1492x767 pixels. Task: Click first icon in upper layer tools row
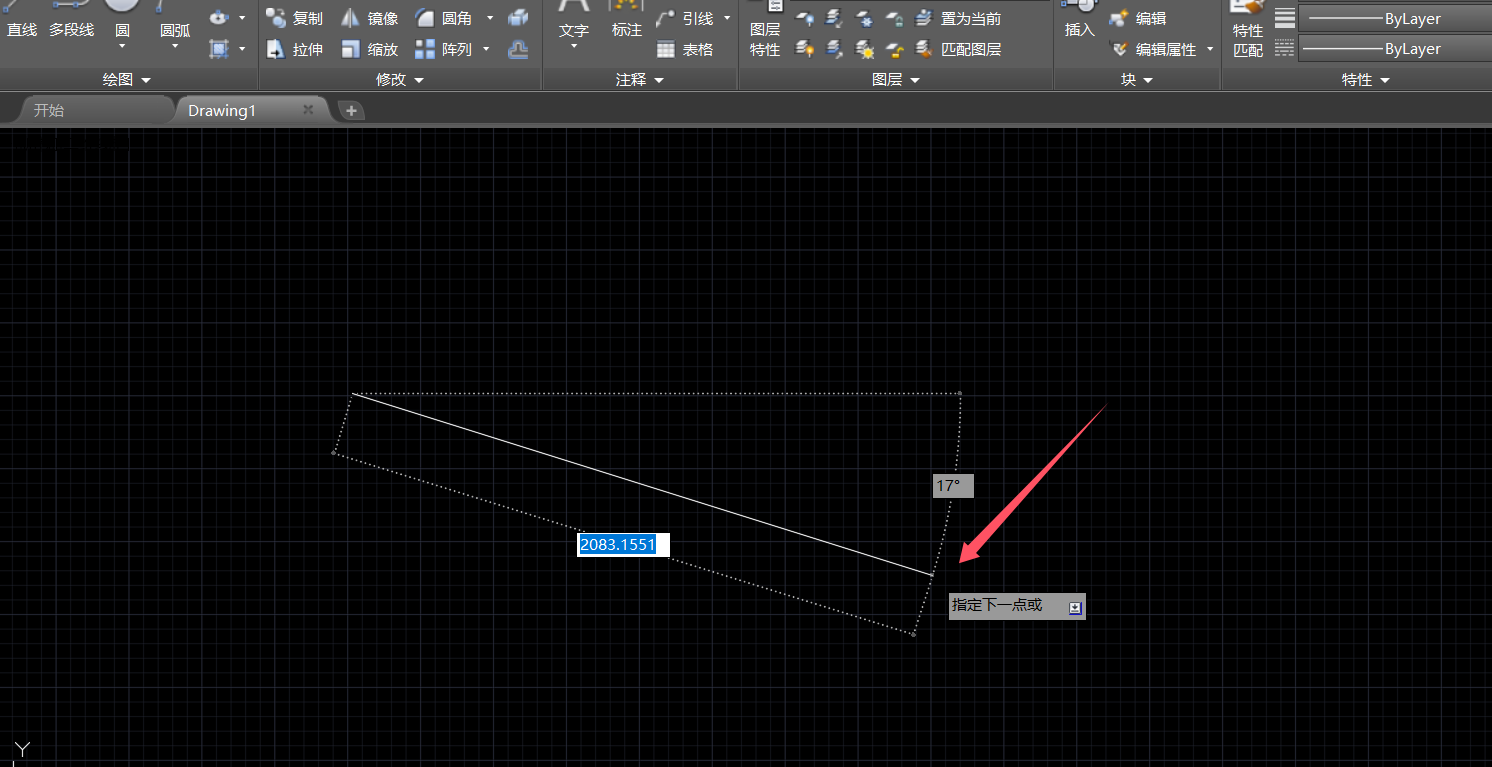805,18
